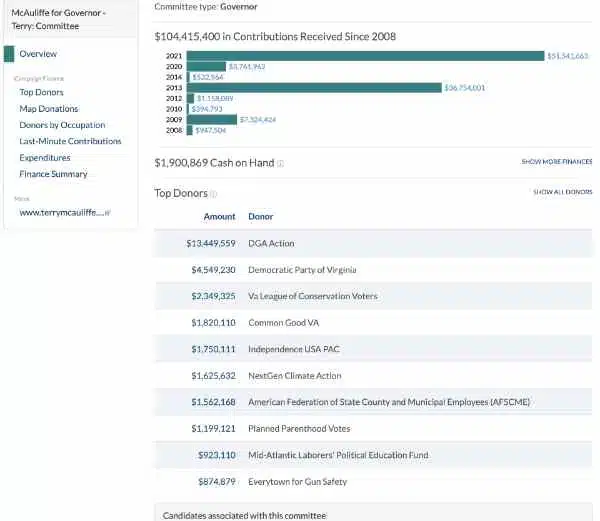Open Finance Summary in the sidebar
The image size is (600, 521).
53,174
